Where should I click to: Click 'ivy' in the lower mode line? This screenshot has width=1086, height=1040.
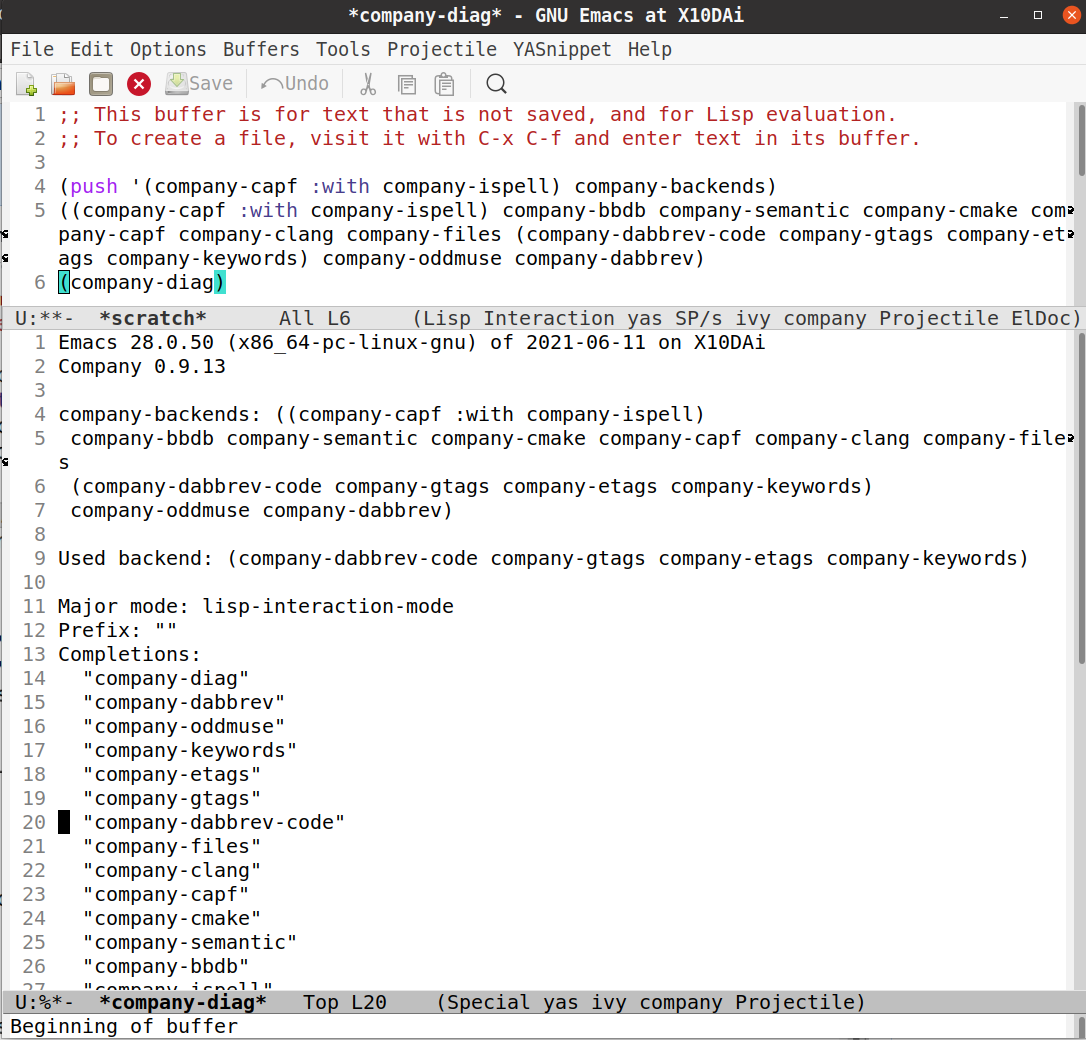pyautogui.click(x=609, y=1003)
